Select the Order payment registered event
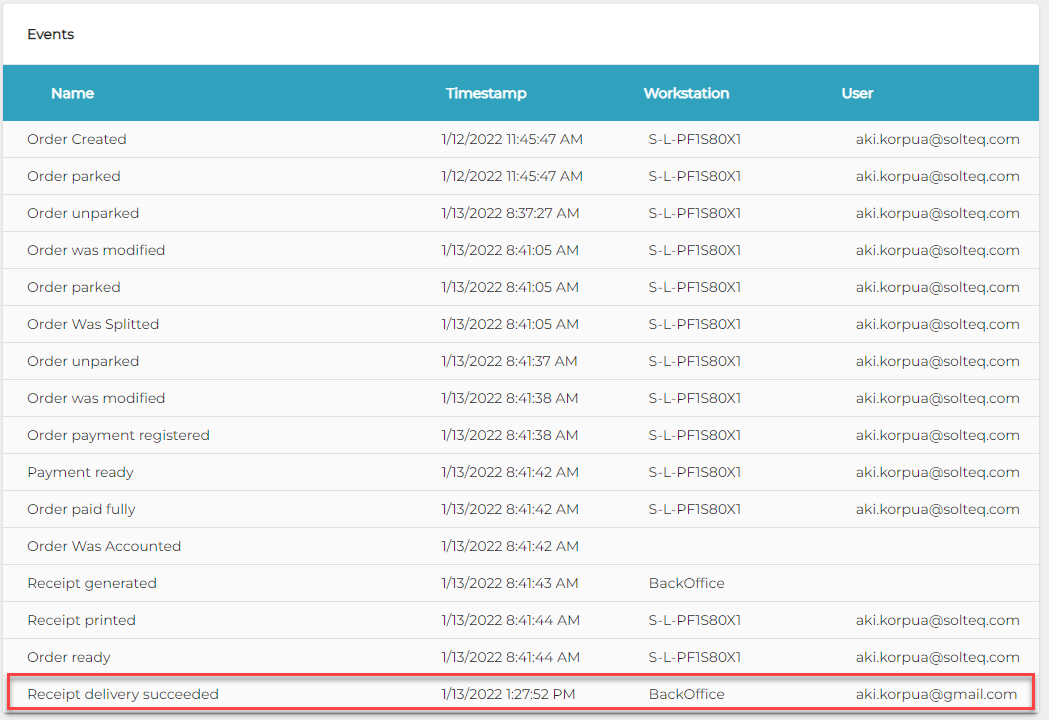 pos(118,435)
